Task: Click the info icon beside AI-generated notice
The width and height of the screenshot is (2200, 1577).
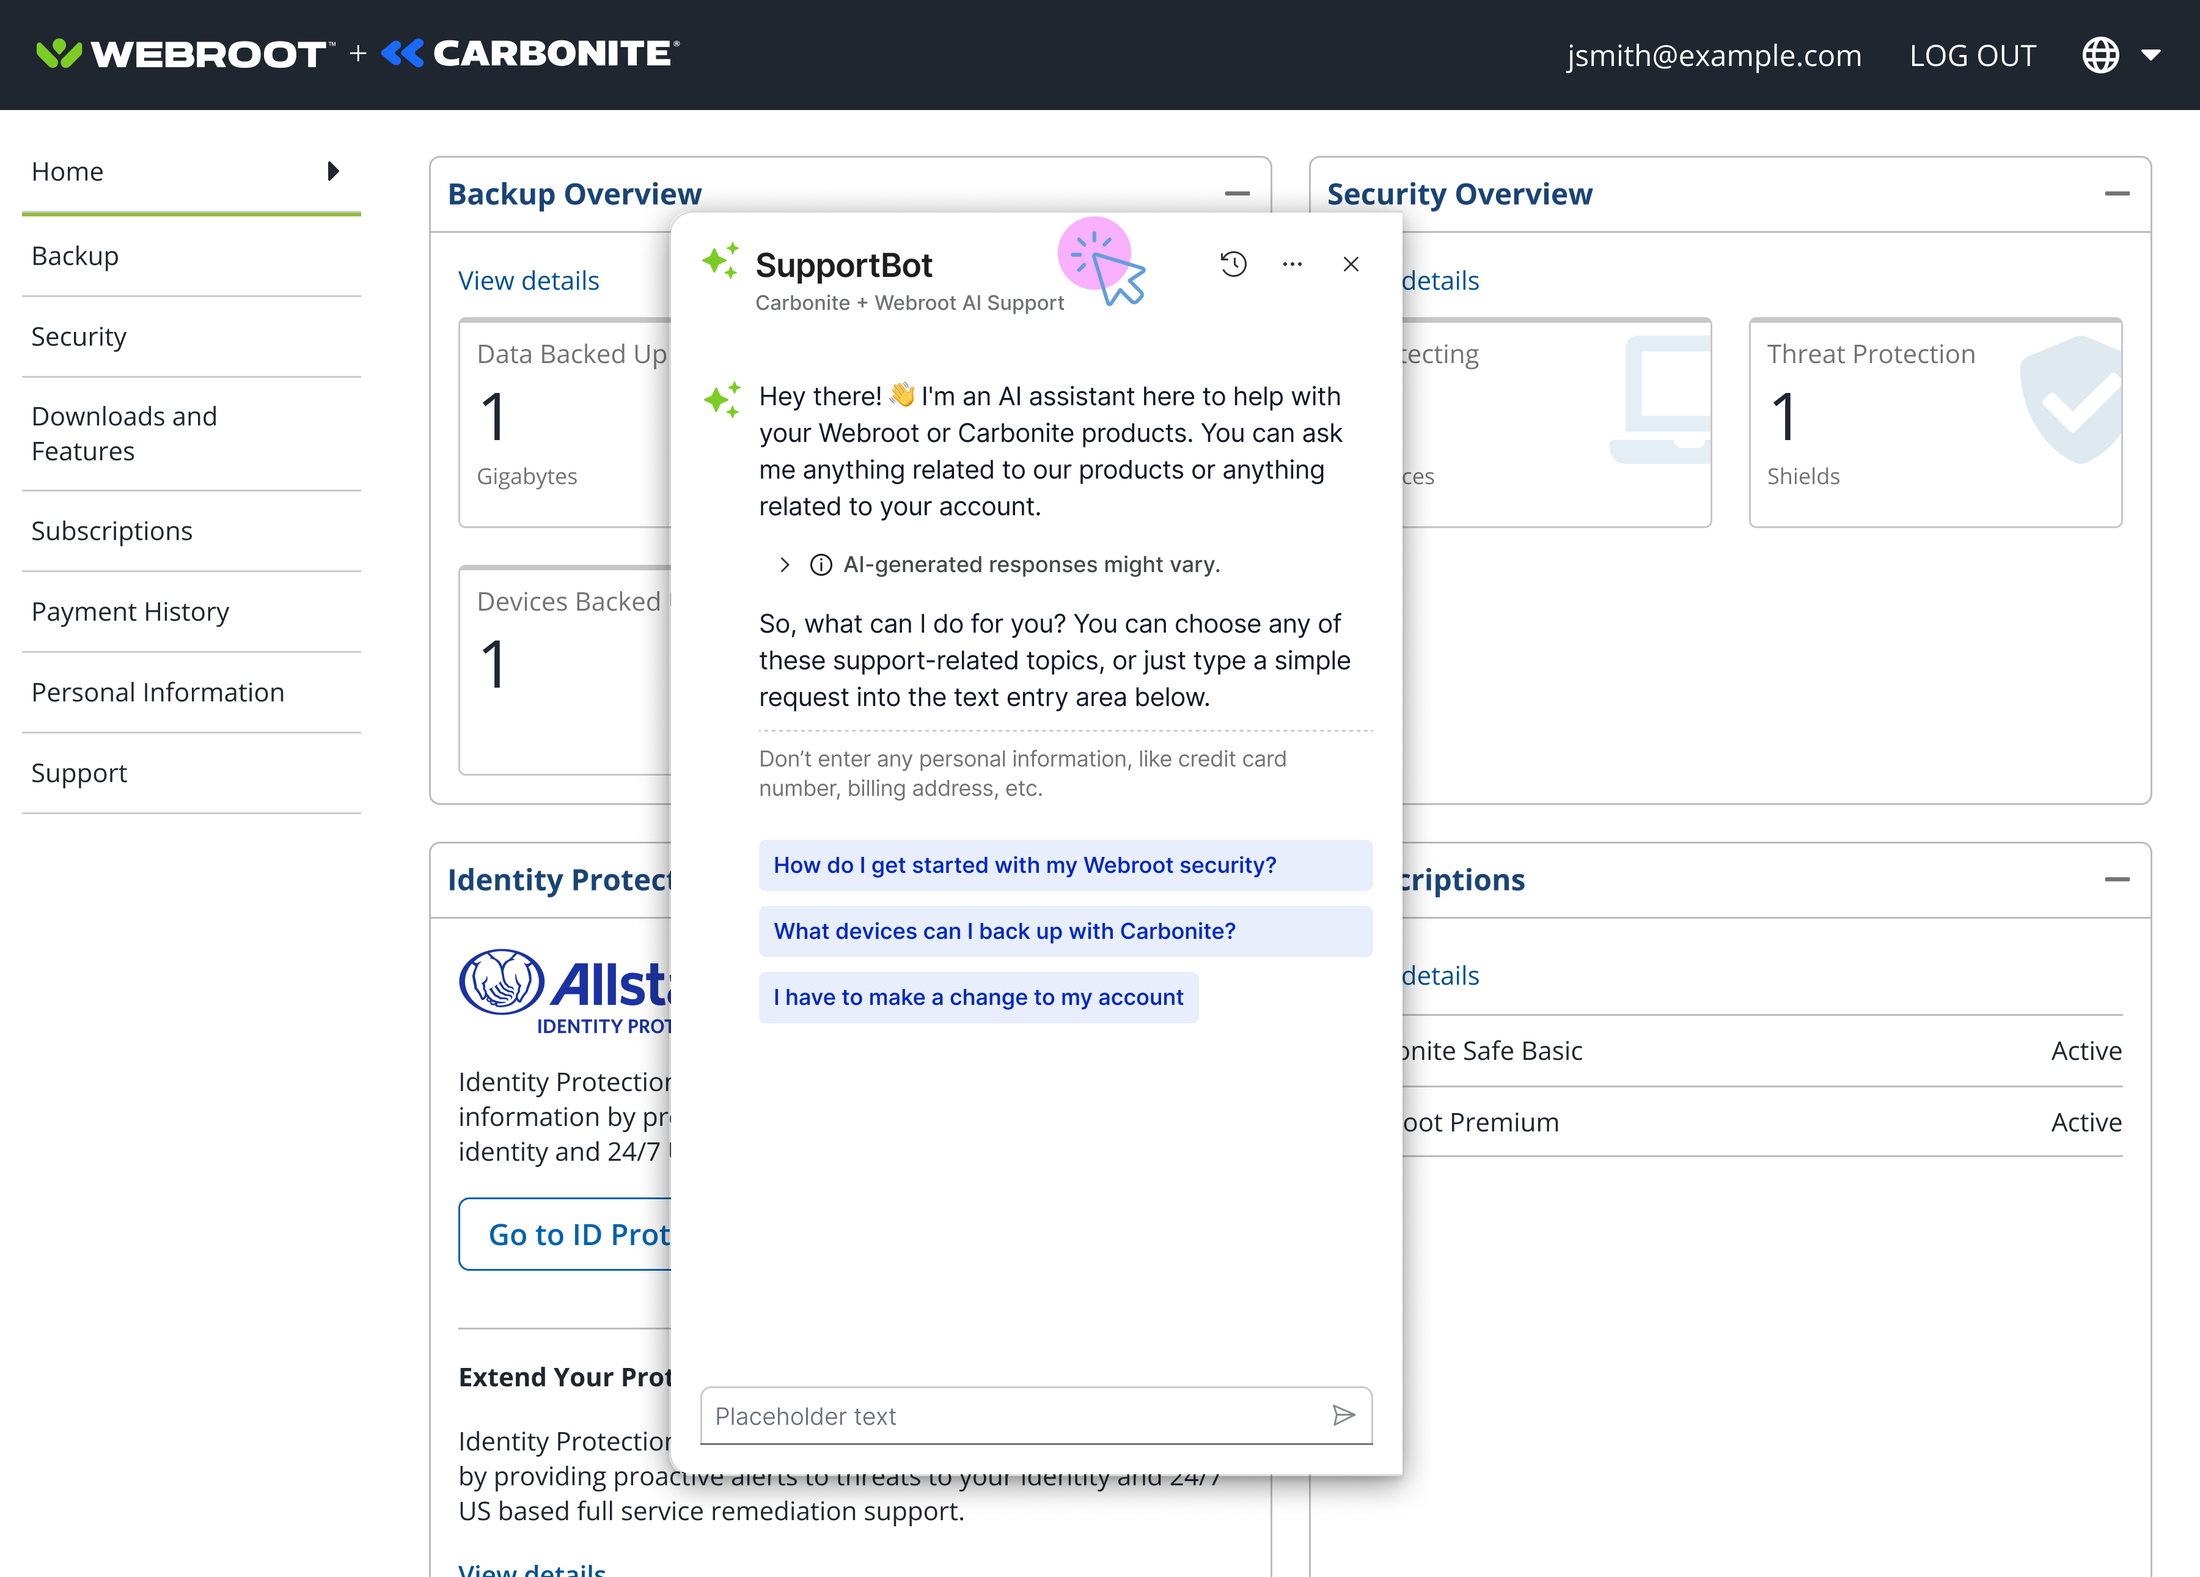Action: pos(821,565)
